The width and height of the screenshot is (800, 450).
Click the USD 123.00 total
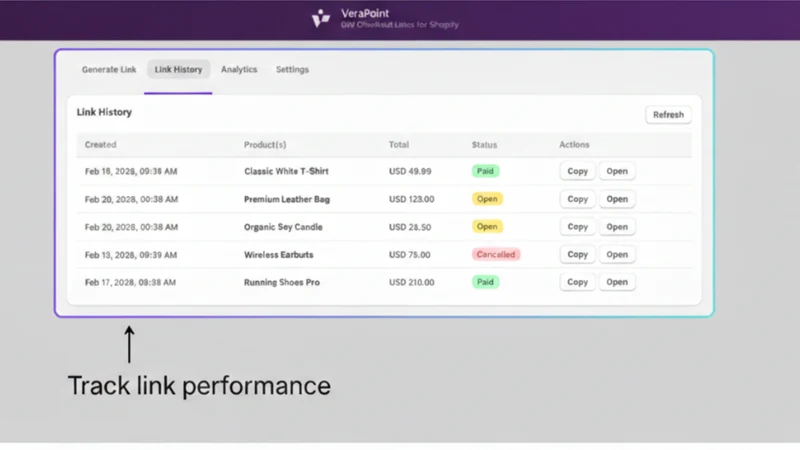(x=412, y=199)
